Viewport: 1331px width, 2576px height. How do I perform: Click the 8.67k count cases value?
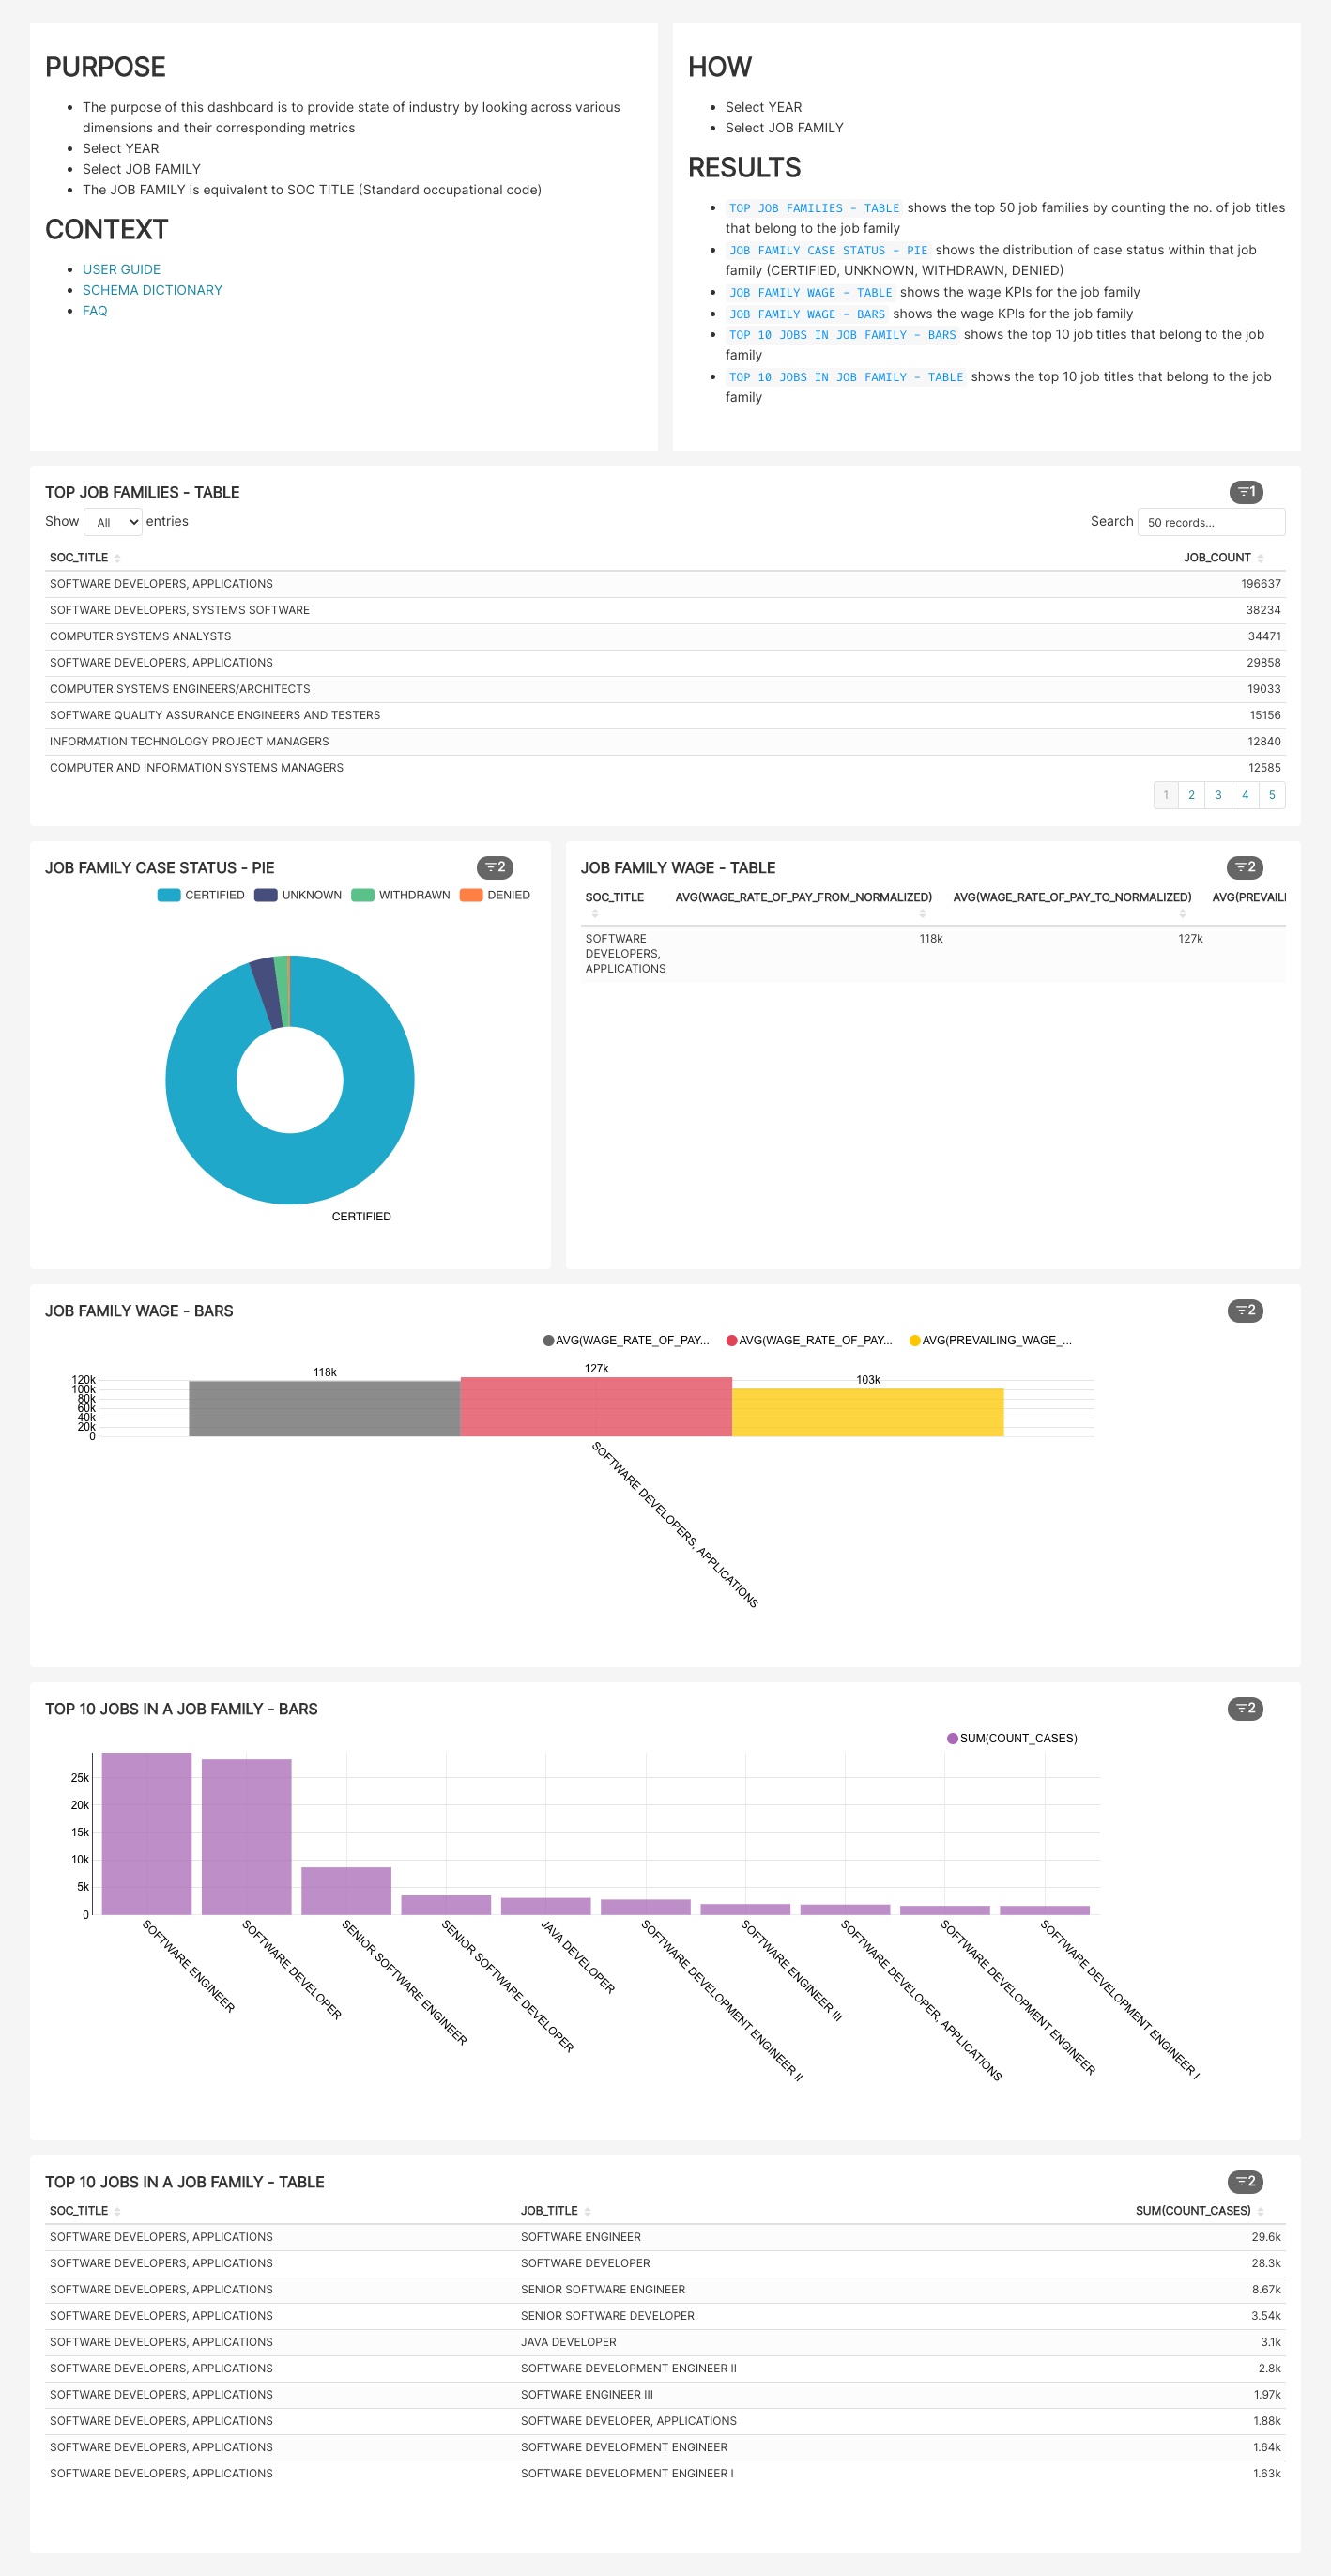(1266, 2289)
